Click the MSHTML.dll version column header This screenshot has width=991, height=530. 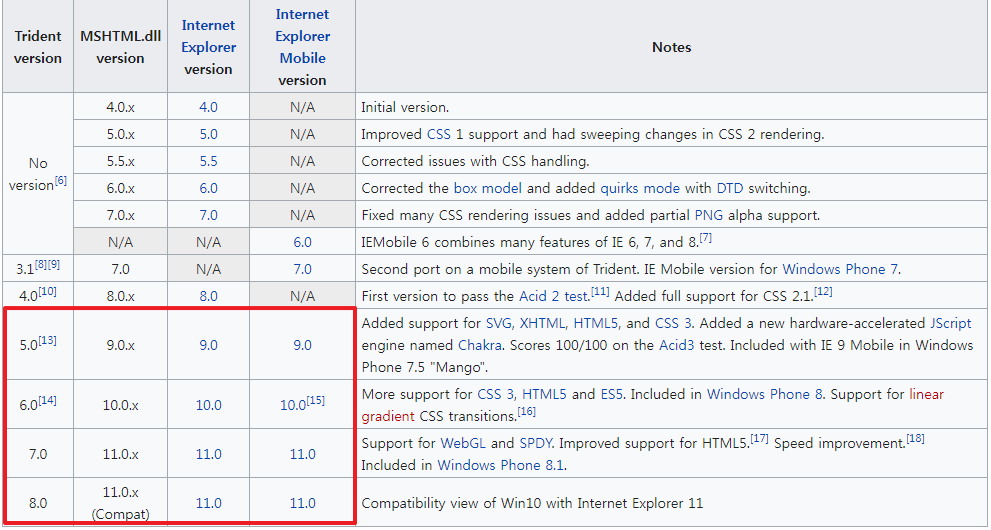120,47
